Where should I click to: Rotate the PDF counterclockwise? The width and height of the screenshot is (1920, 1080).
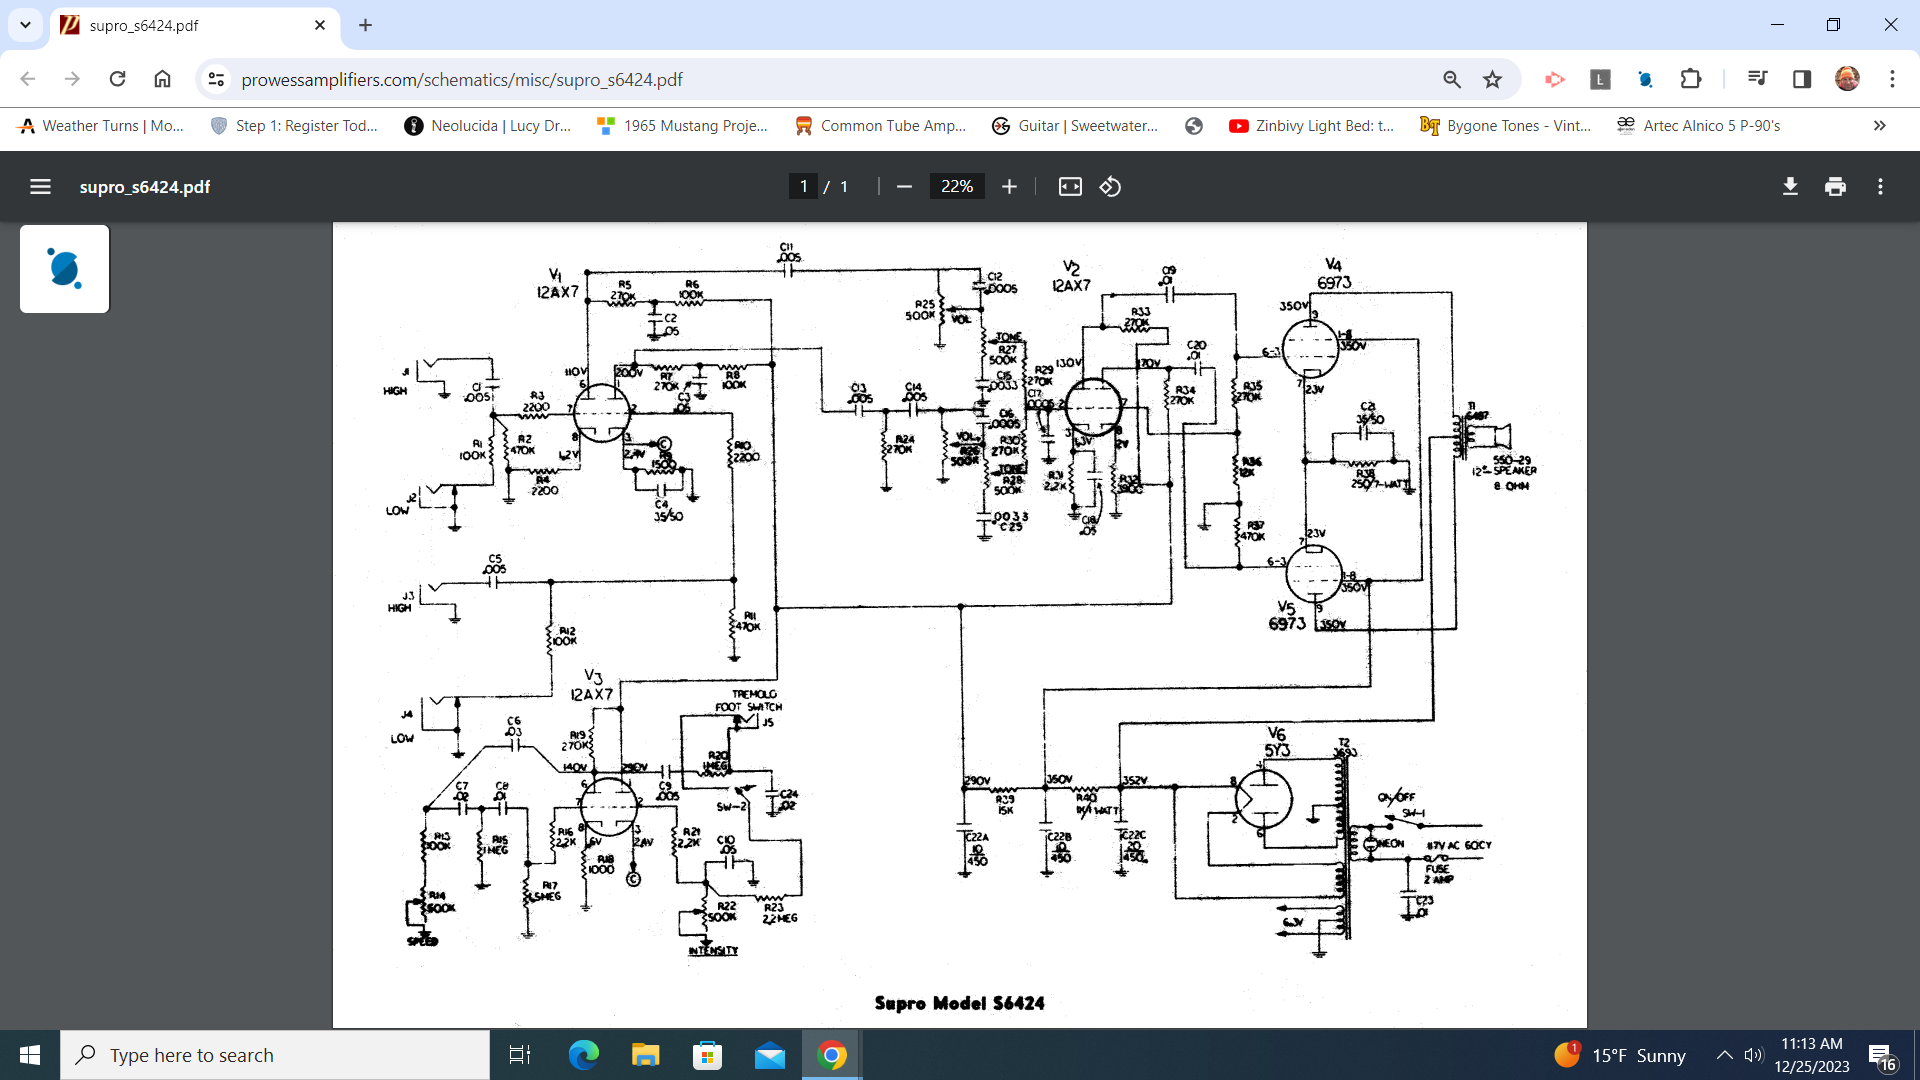point(1111,187)
